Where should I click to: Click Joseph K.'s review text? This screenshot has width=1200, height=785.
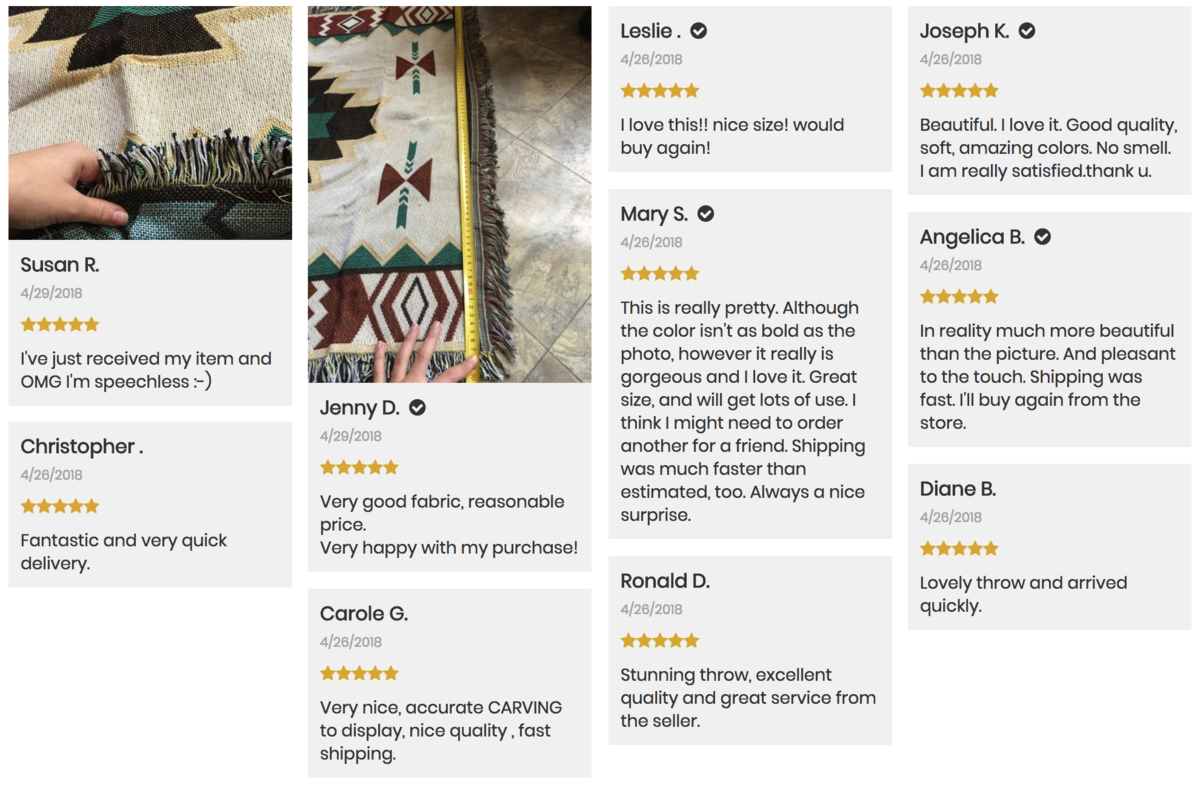point(1047,148)
